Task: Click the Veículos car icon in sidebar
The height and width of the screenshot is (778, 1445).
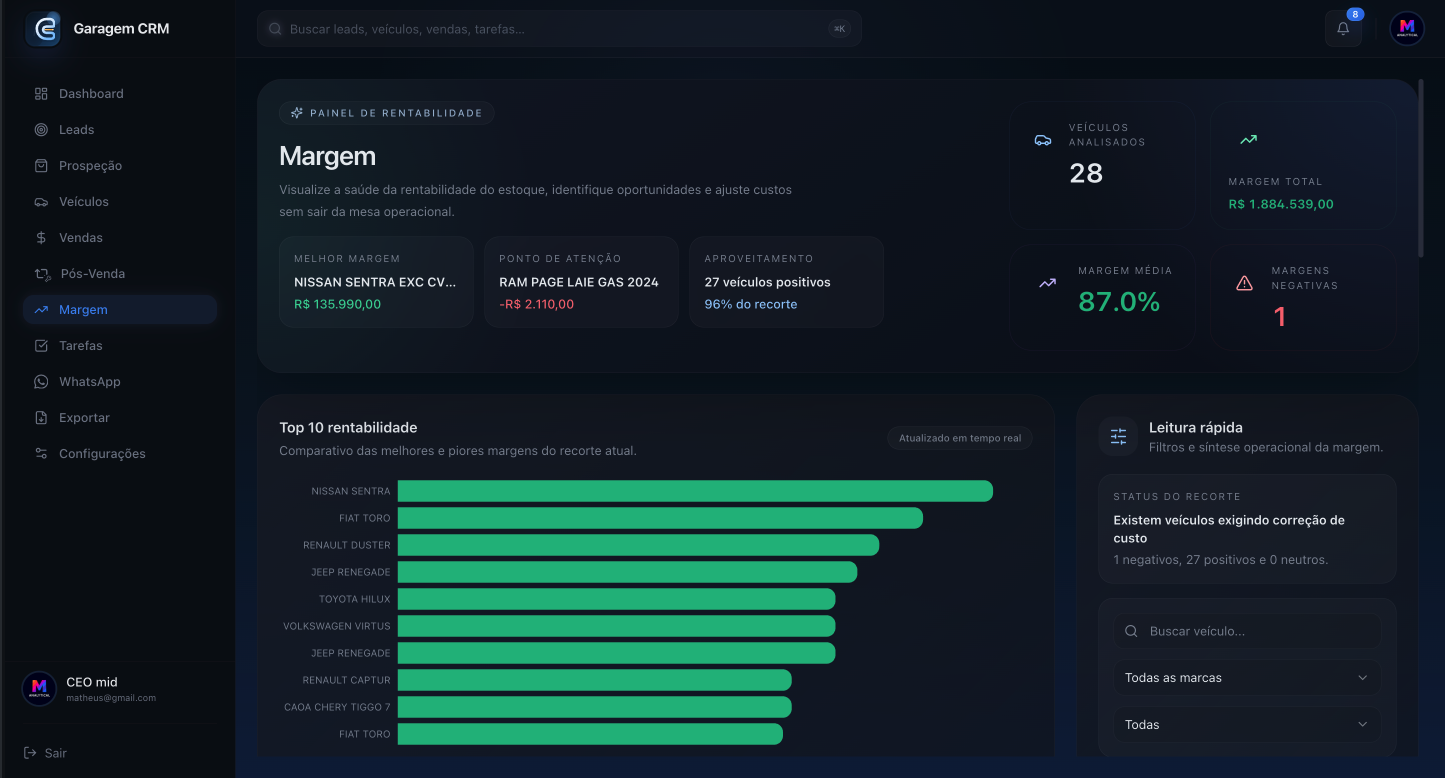Action: (41, 202)
